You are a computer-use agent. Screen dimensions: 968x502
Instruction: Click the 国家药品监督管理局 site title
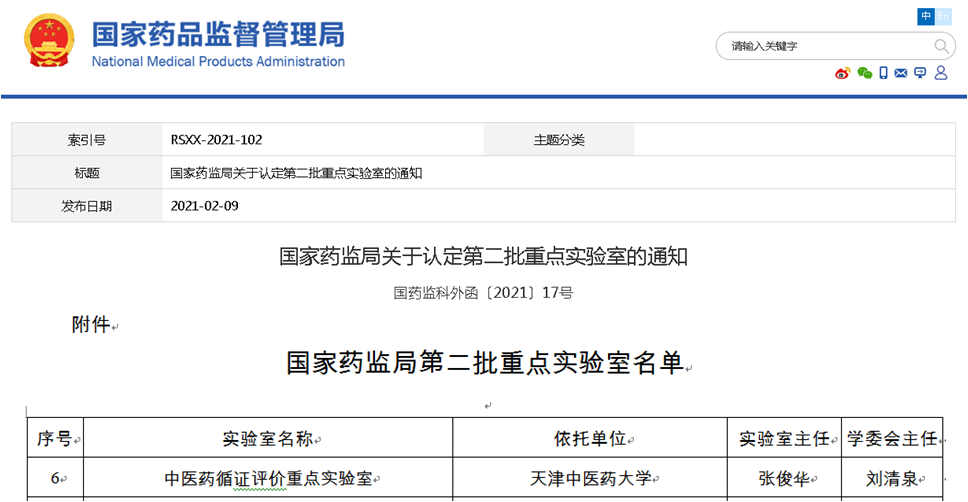pyautogui.click(x=218, y=34)
